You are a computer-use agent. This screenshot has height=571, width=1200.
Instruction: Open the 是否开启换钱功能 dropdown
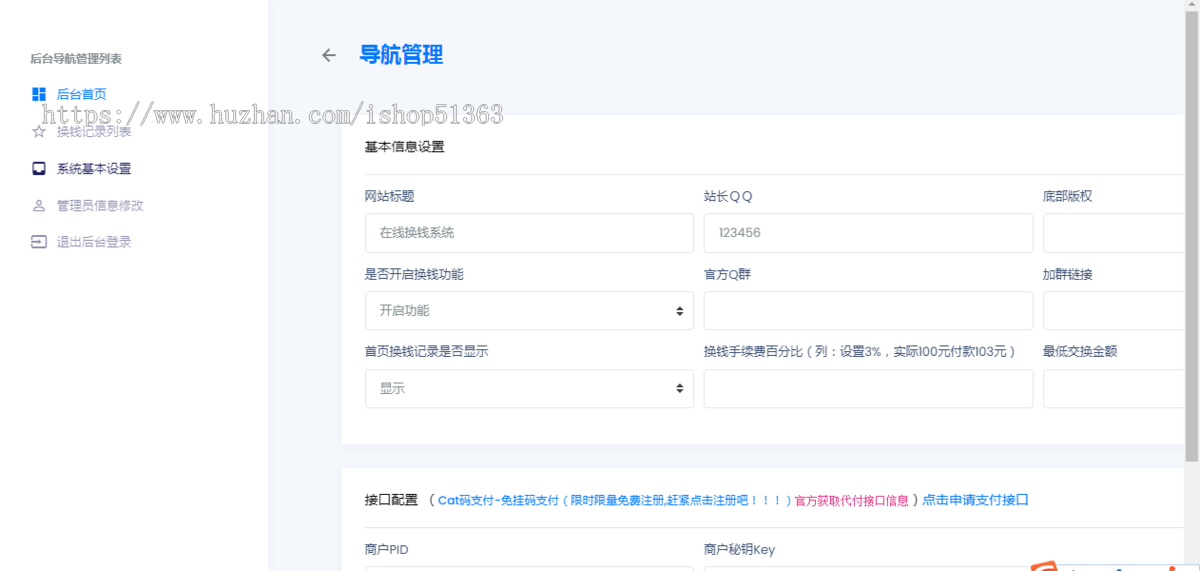[529, 310]
